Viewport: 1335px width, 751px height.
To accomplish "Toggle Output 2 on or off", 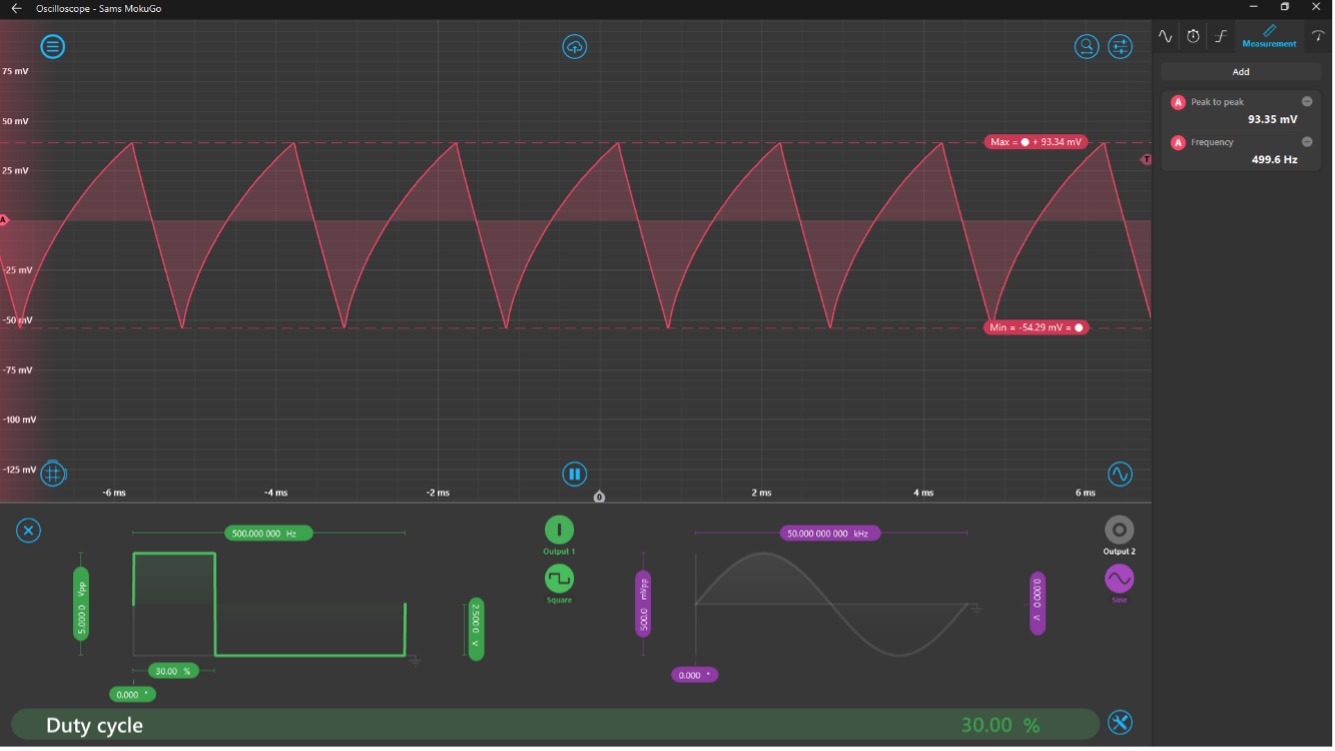I will coord(1119,529).
